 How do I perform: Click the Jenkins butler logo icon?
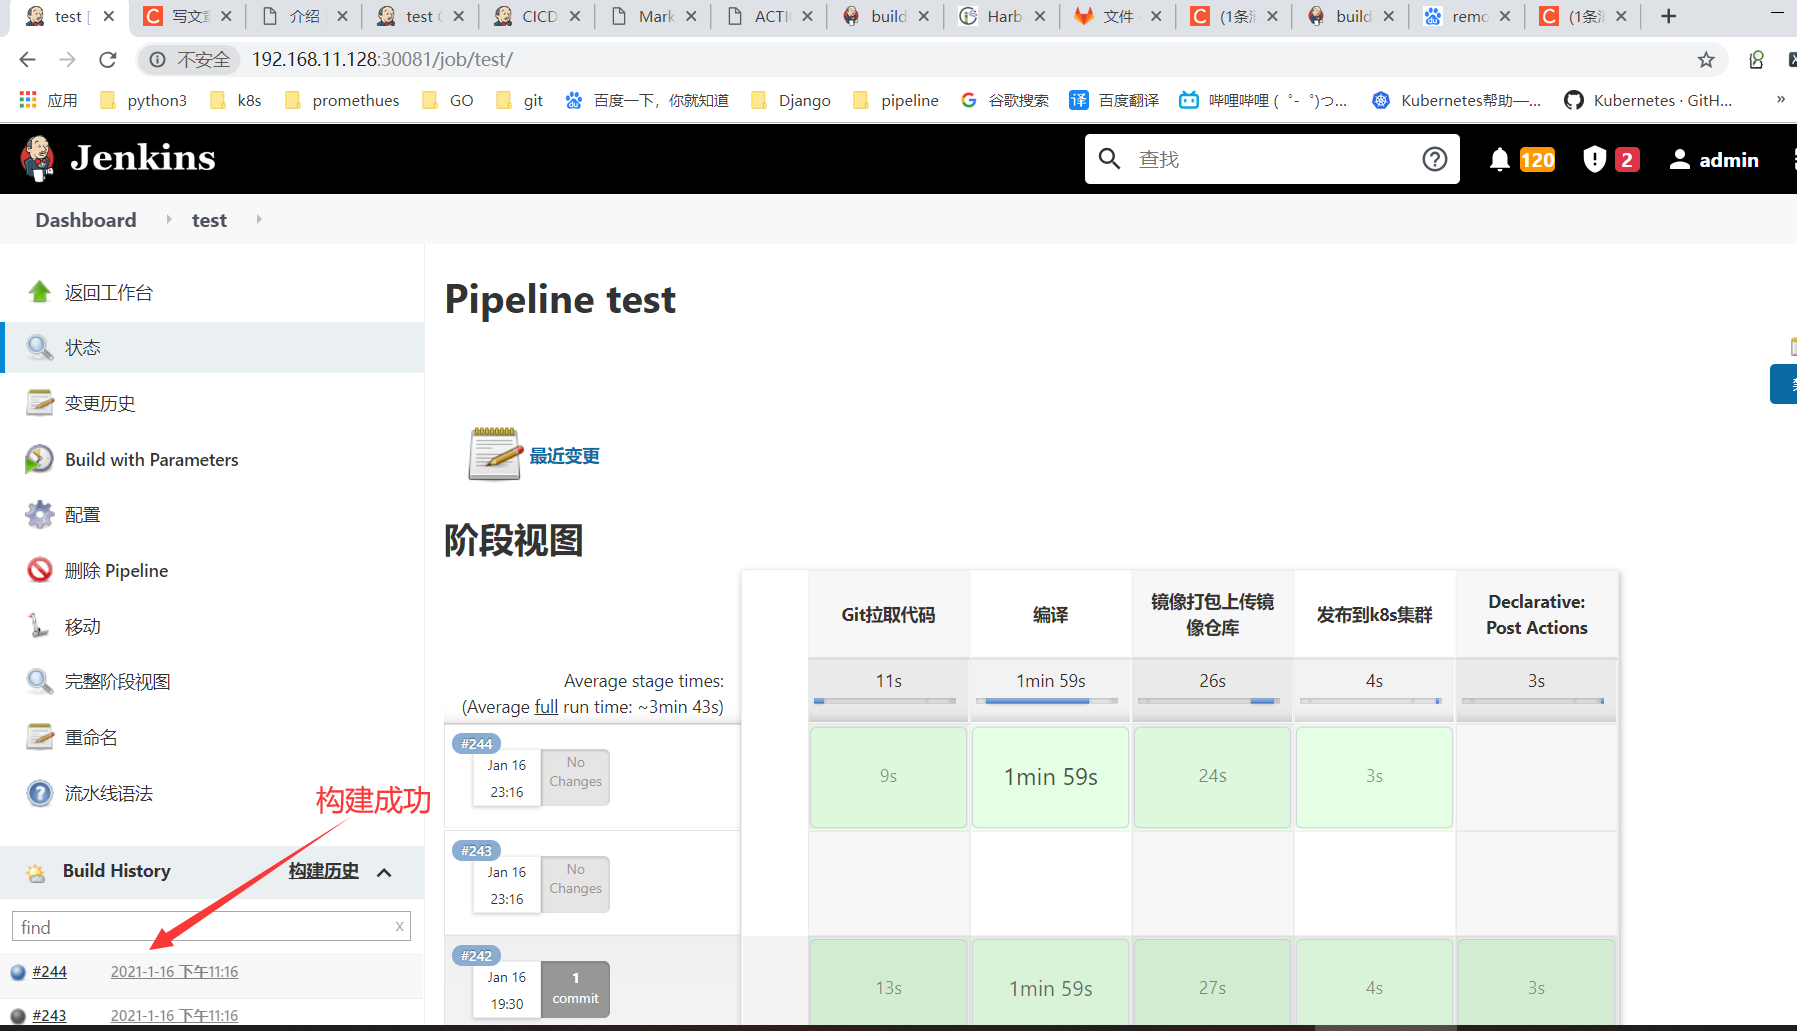(x=38, y=158)
